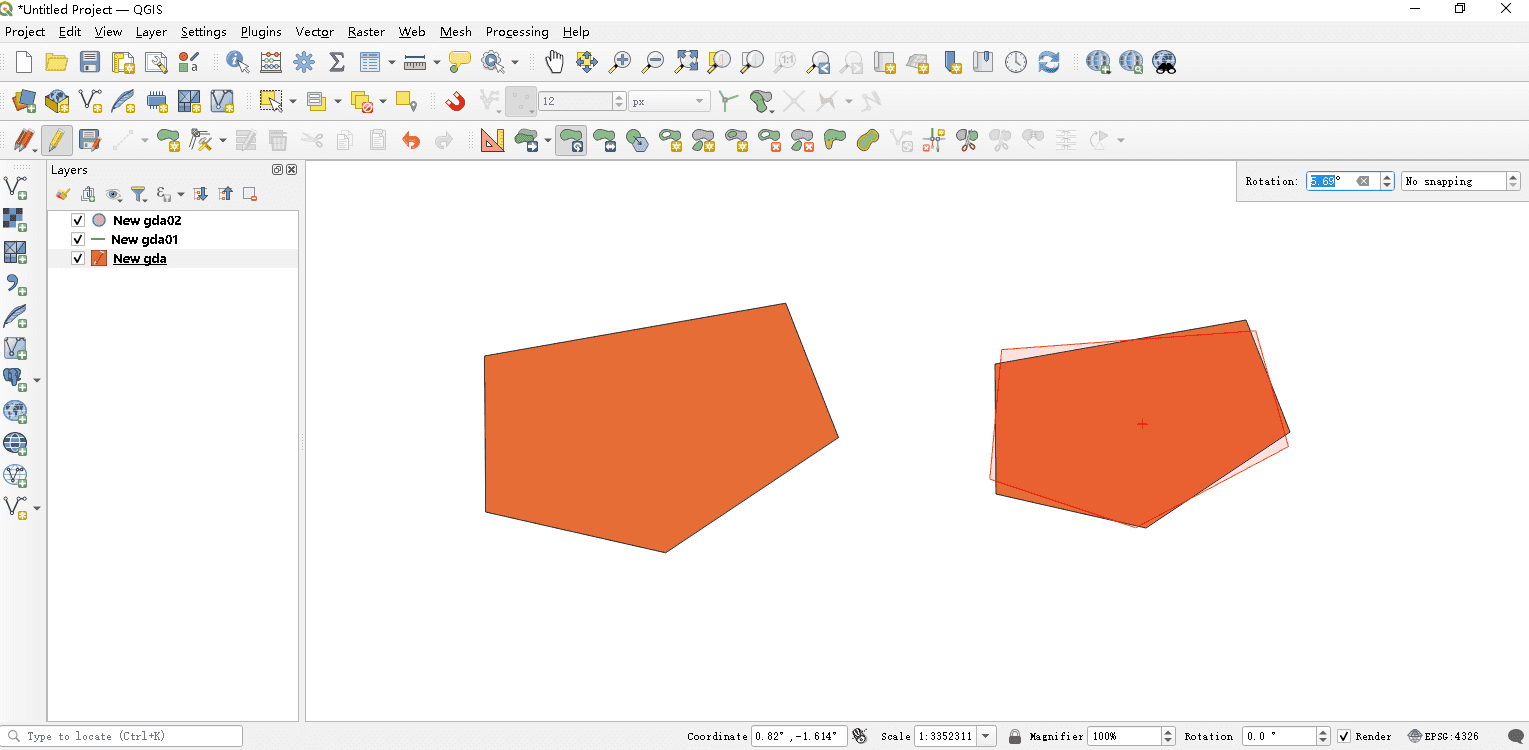This screenshot has height=750, width=1529.
Task: Open the Vector menu
Action: (x=314, y=32)
